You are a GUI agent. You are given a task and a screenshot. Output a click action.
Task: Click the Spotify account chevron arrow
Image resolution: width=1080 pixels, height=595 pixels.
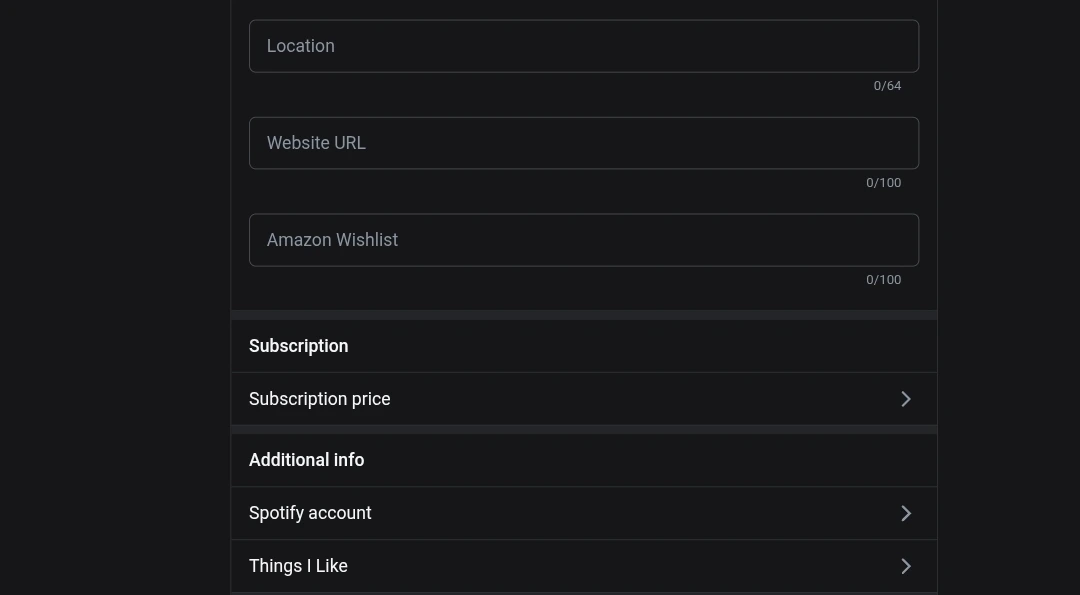(x=905, y=513)
